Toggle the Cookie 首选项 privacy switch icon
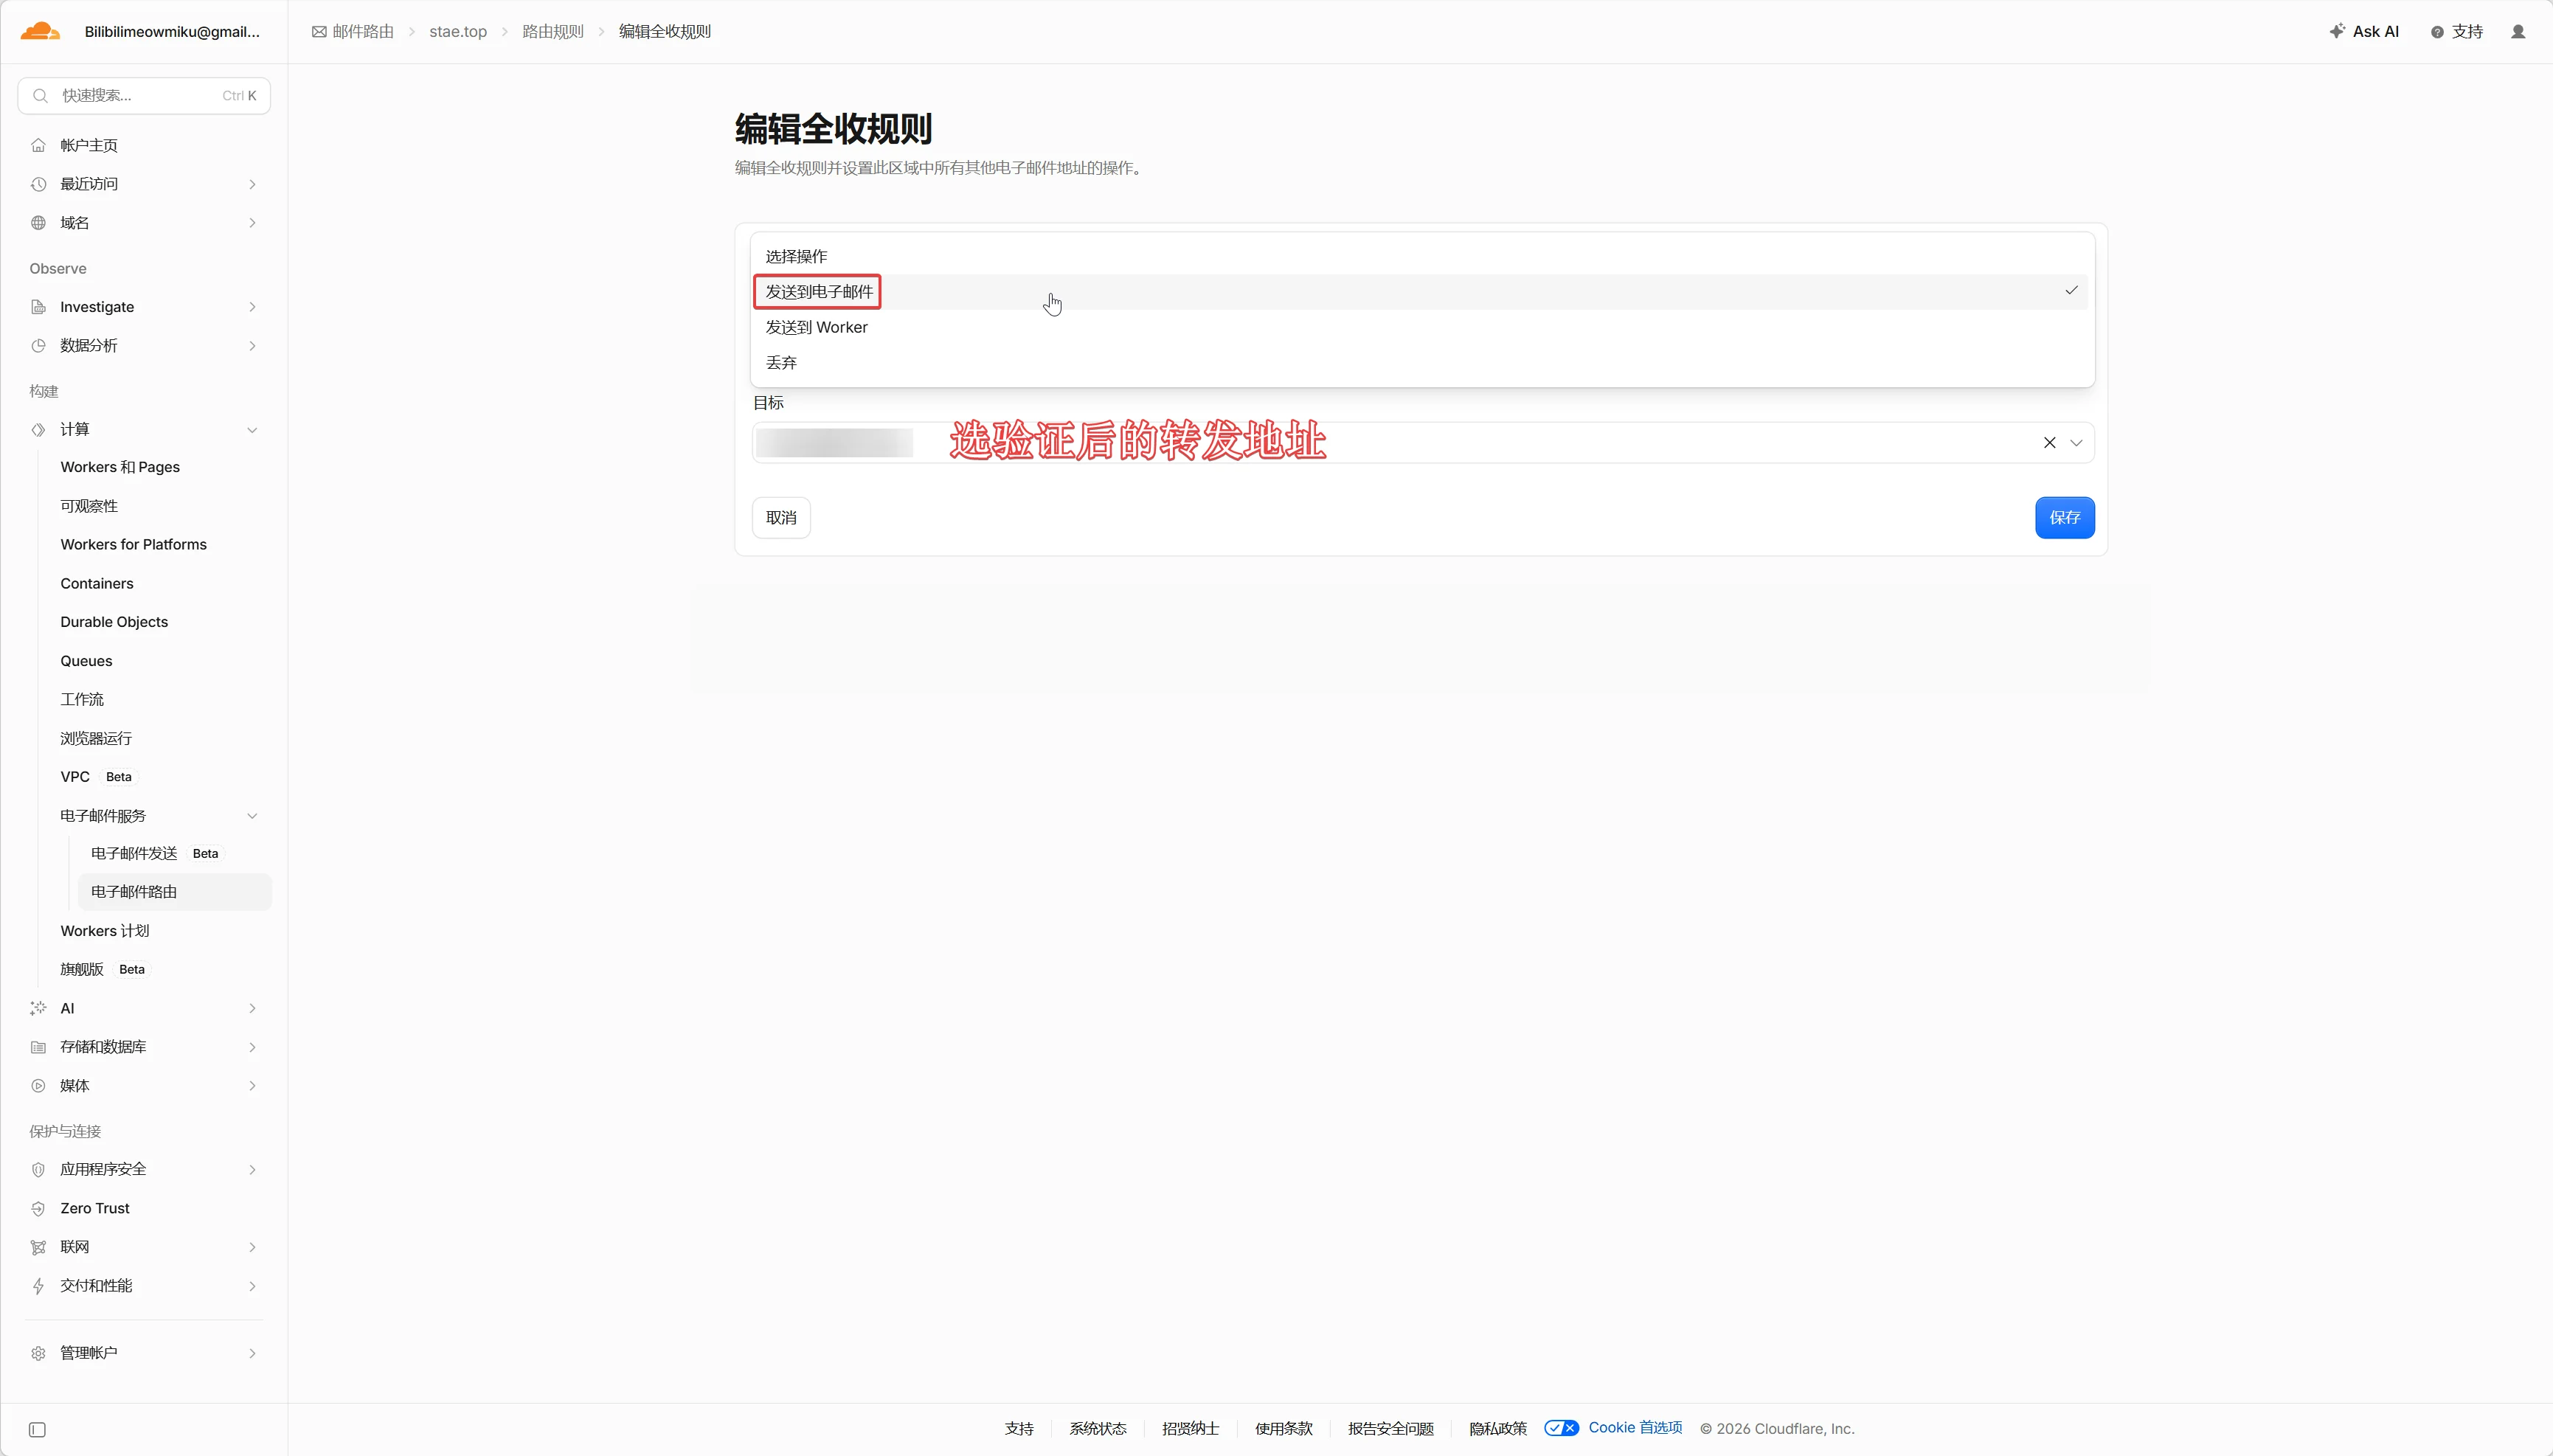 (x=1561, y=1428)
